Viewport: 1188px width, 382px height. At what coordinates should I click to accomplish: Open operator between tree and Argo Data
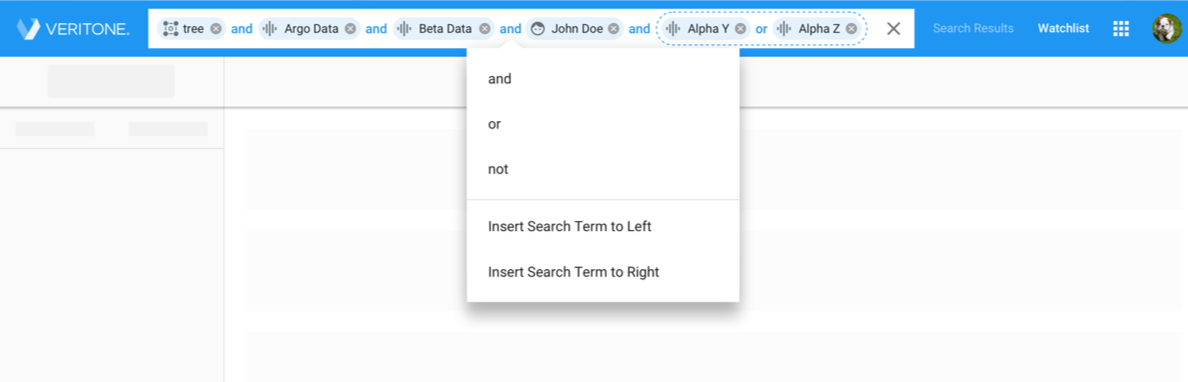242,29
